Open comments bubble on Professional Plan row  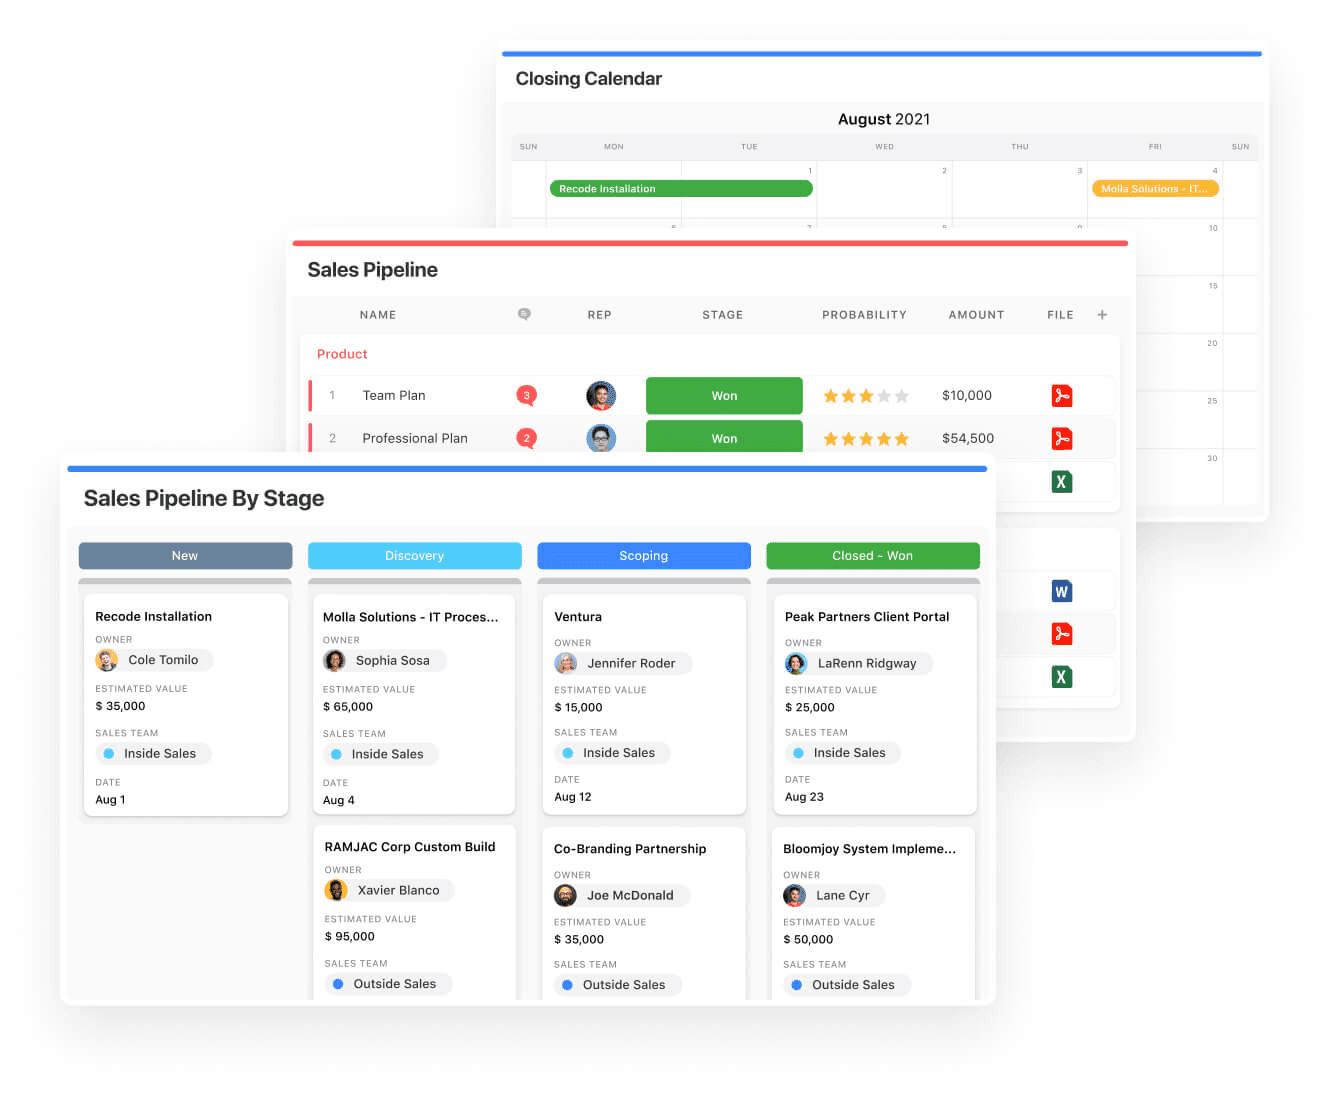(526, 438)
